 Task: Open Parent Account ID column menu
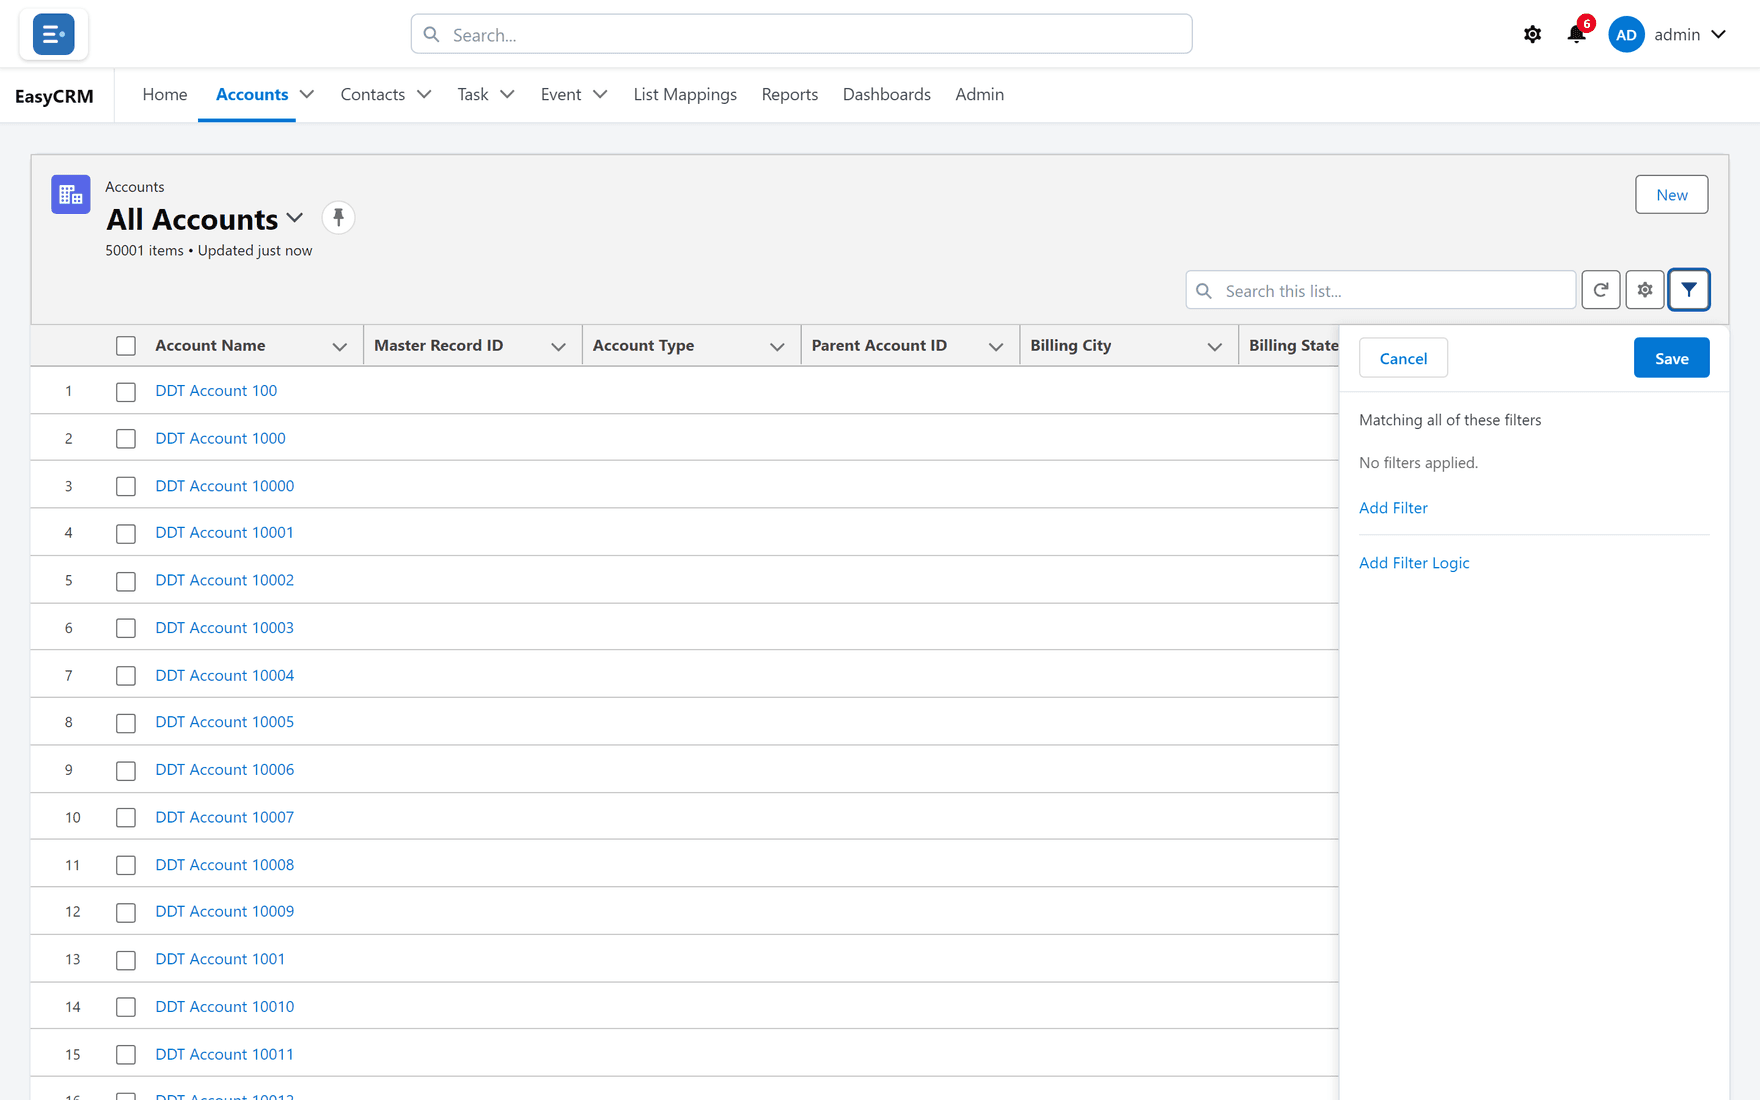click(x=995, y=346)
